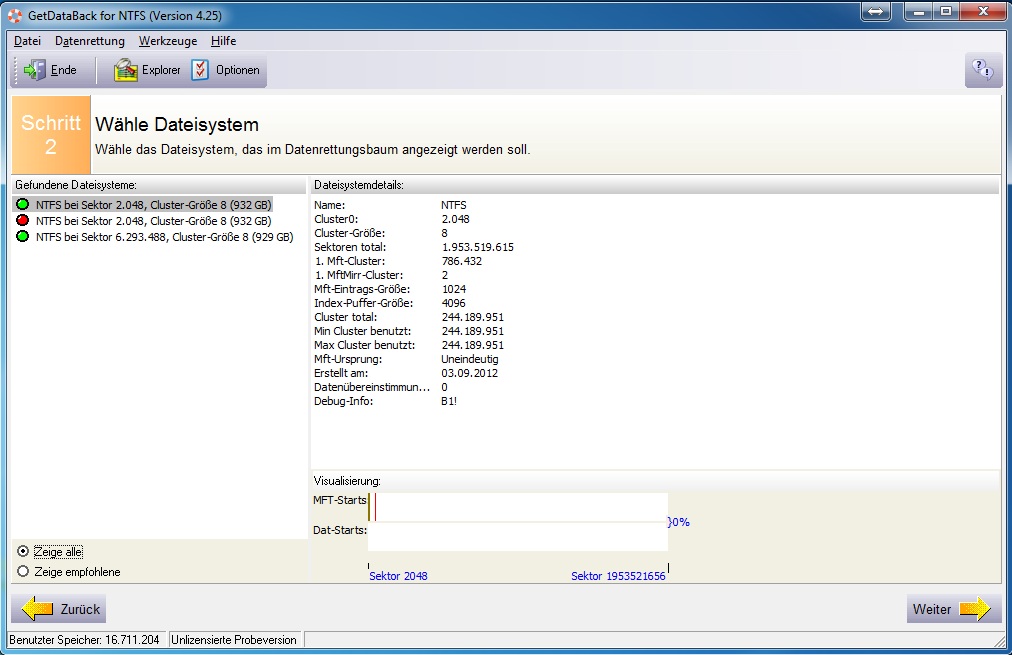Click 'Index-Puffer-Größe' value 4096
This screenshot has width=1012, height=655.
pyautogui.click(x=454, y=303)
